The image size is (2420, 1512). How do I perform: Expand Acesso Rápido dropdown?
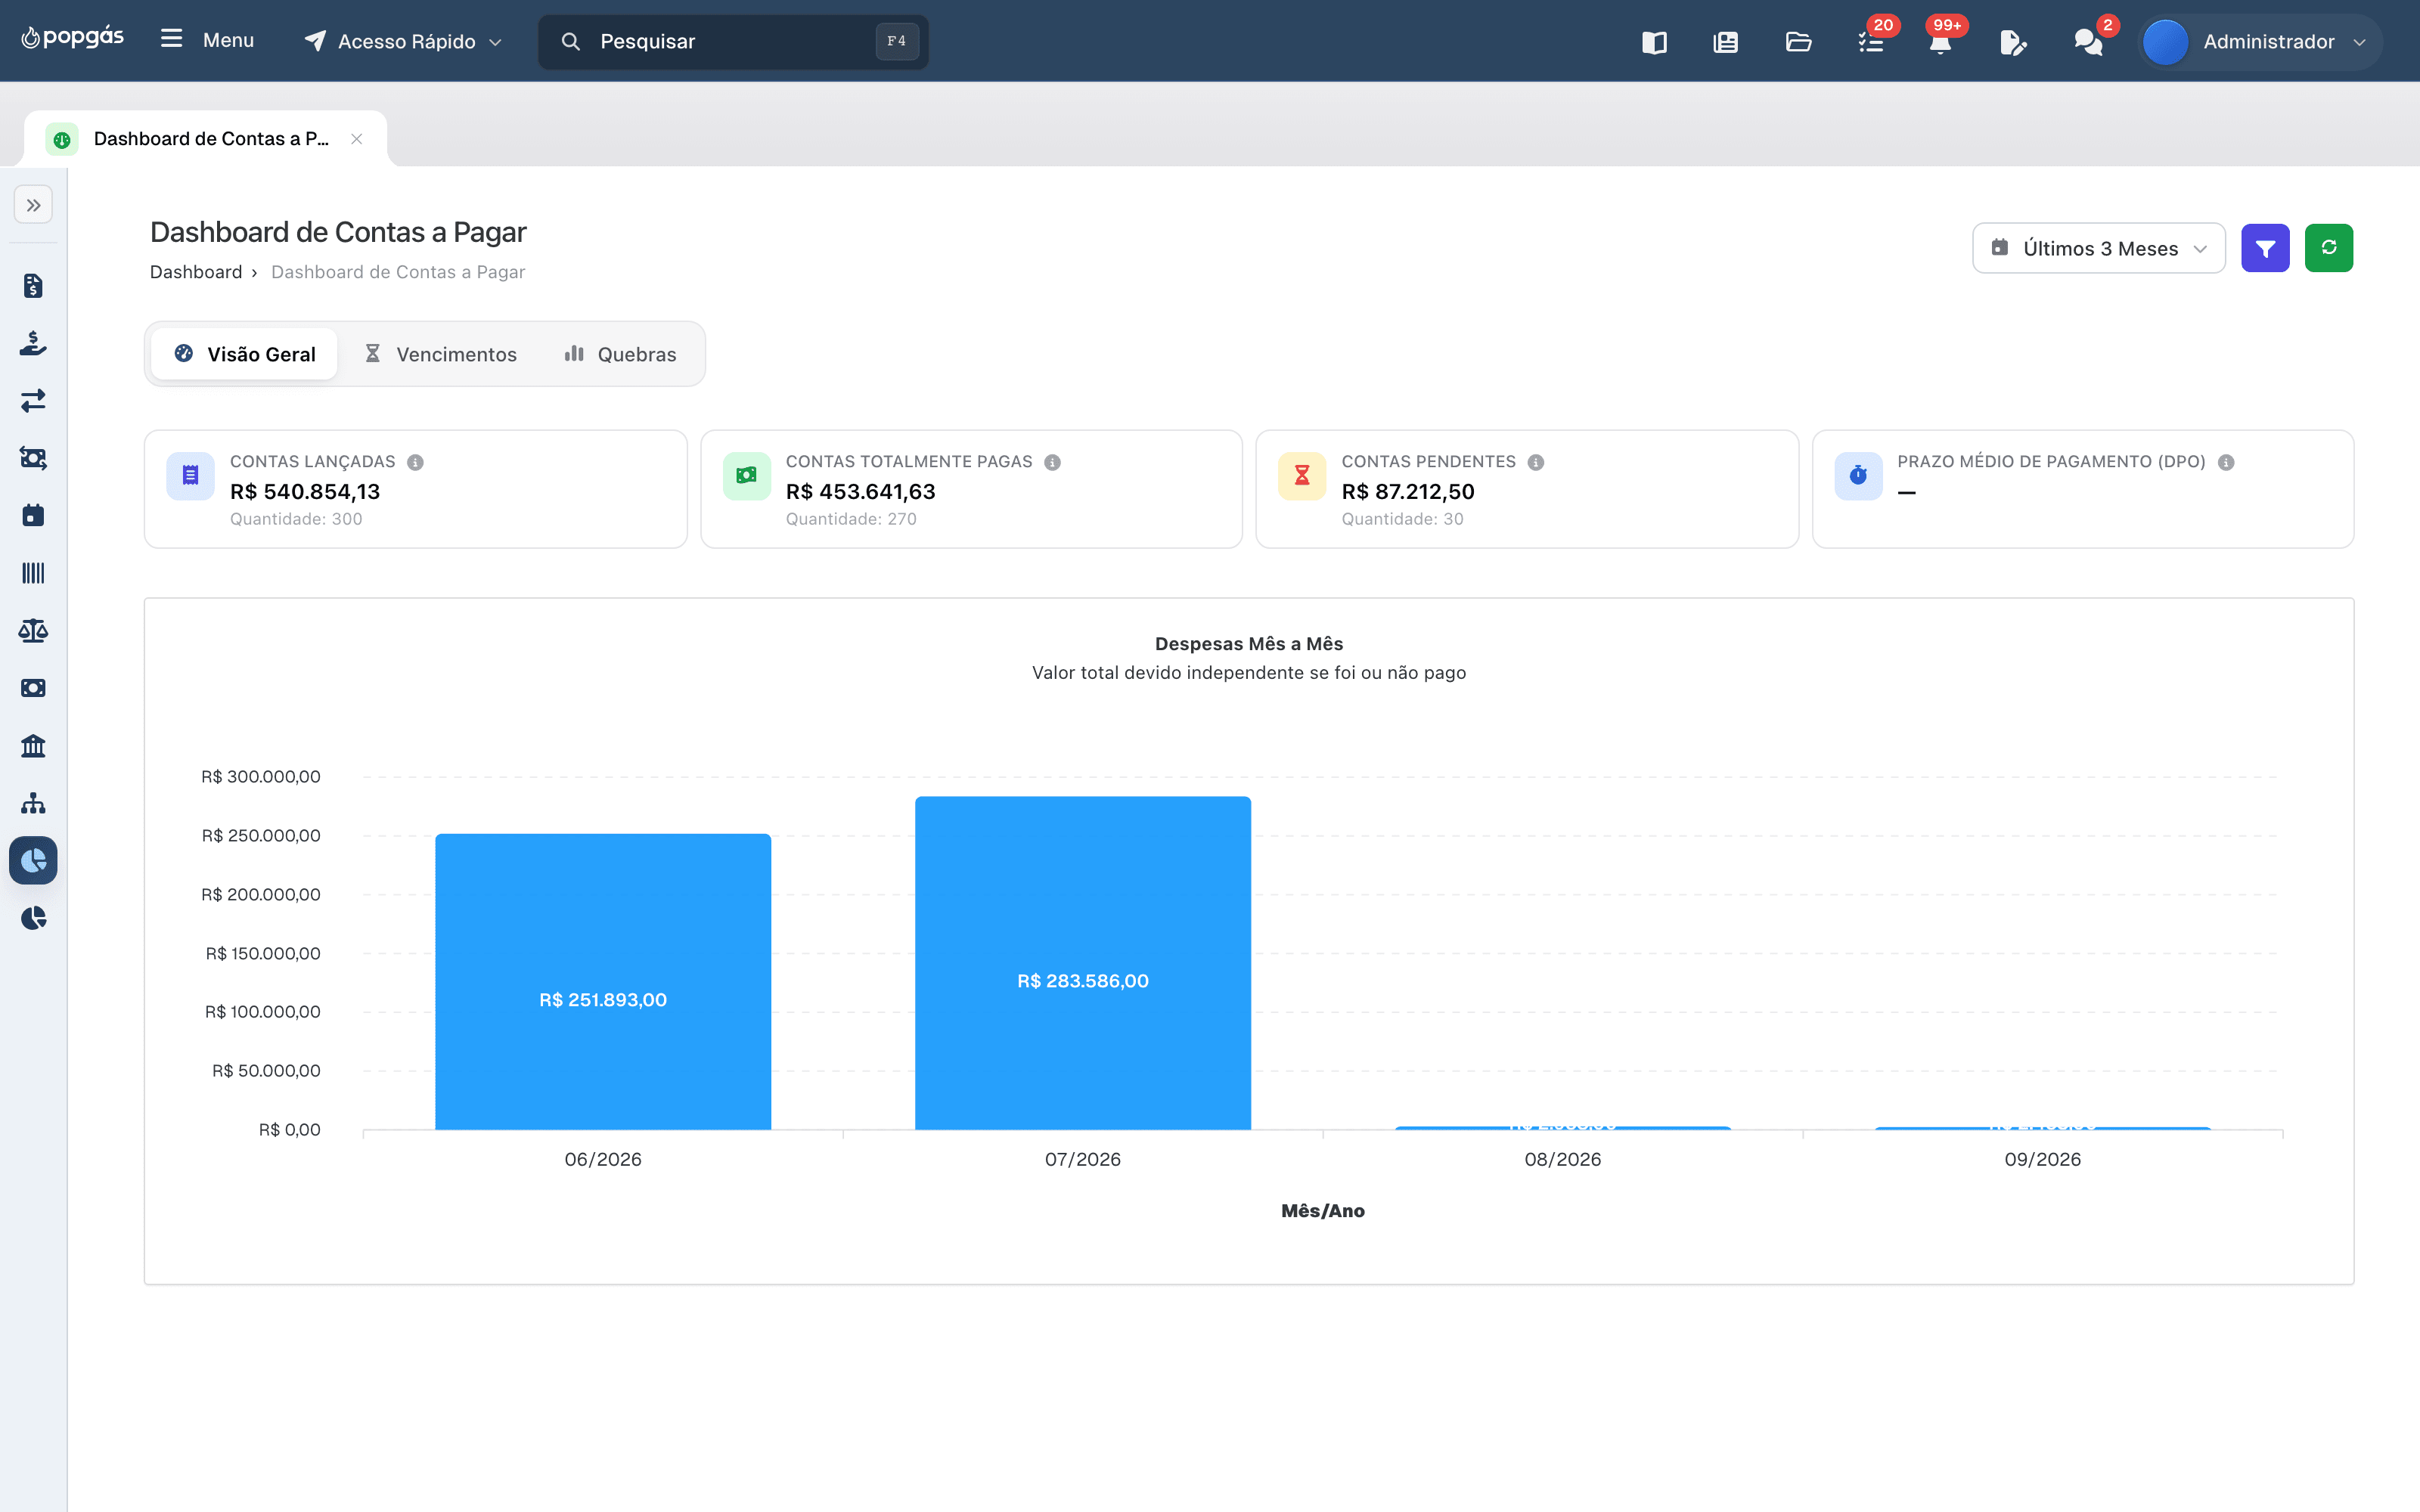pos(403,41)
